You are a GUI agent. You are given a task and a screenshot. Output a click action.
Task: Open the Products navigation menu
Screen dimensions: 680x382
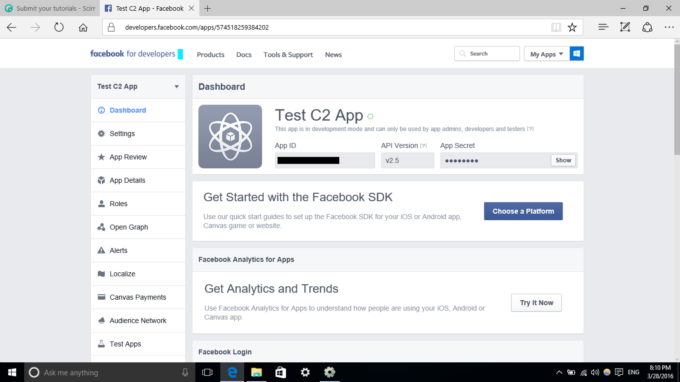(x=210, y=55)
